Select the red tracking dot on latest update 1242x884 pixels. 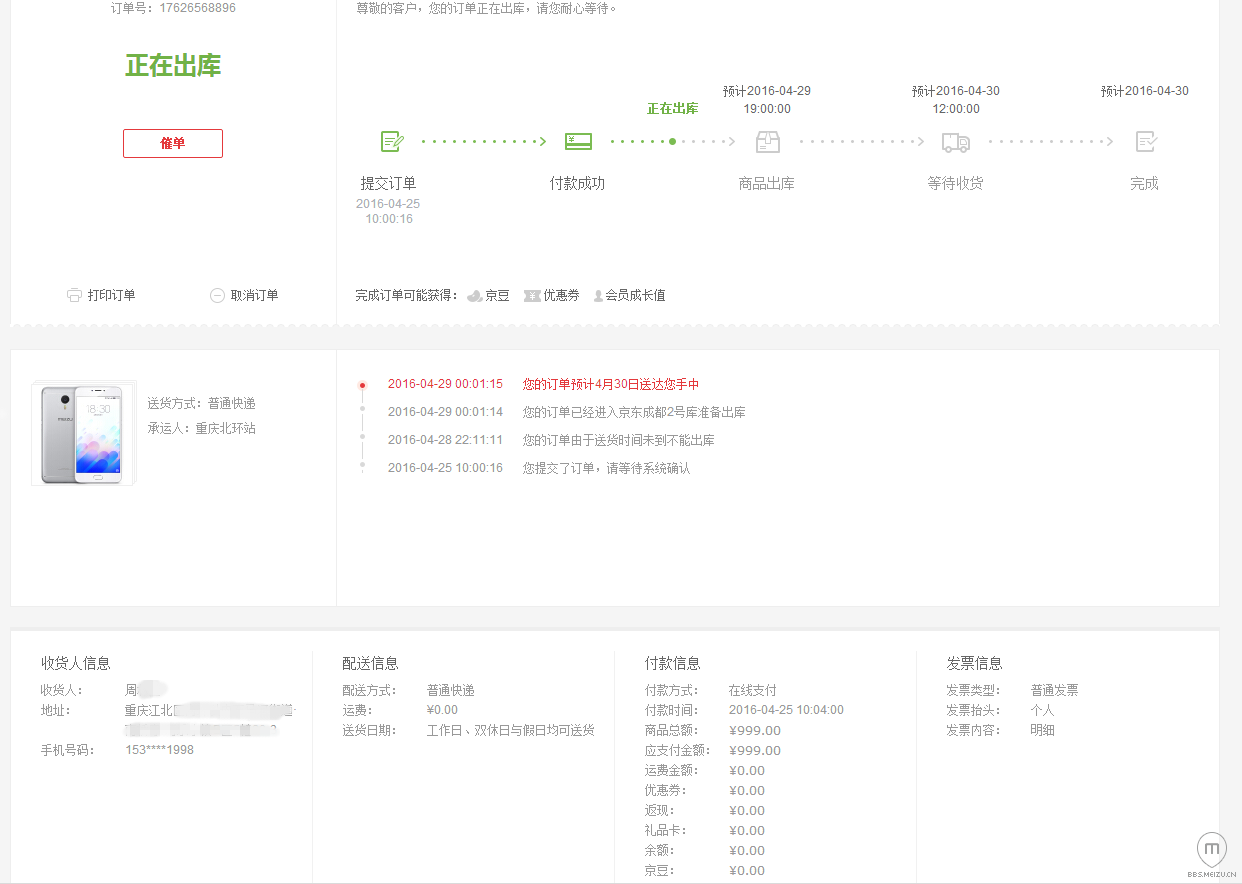363,384
